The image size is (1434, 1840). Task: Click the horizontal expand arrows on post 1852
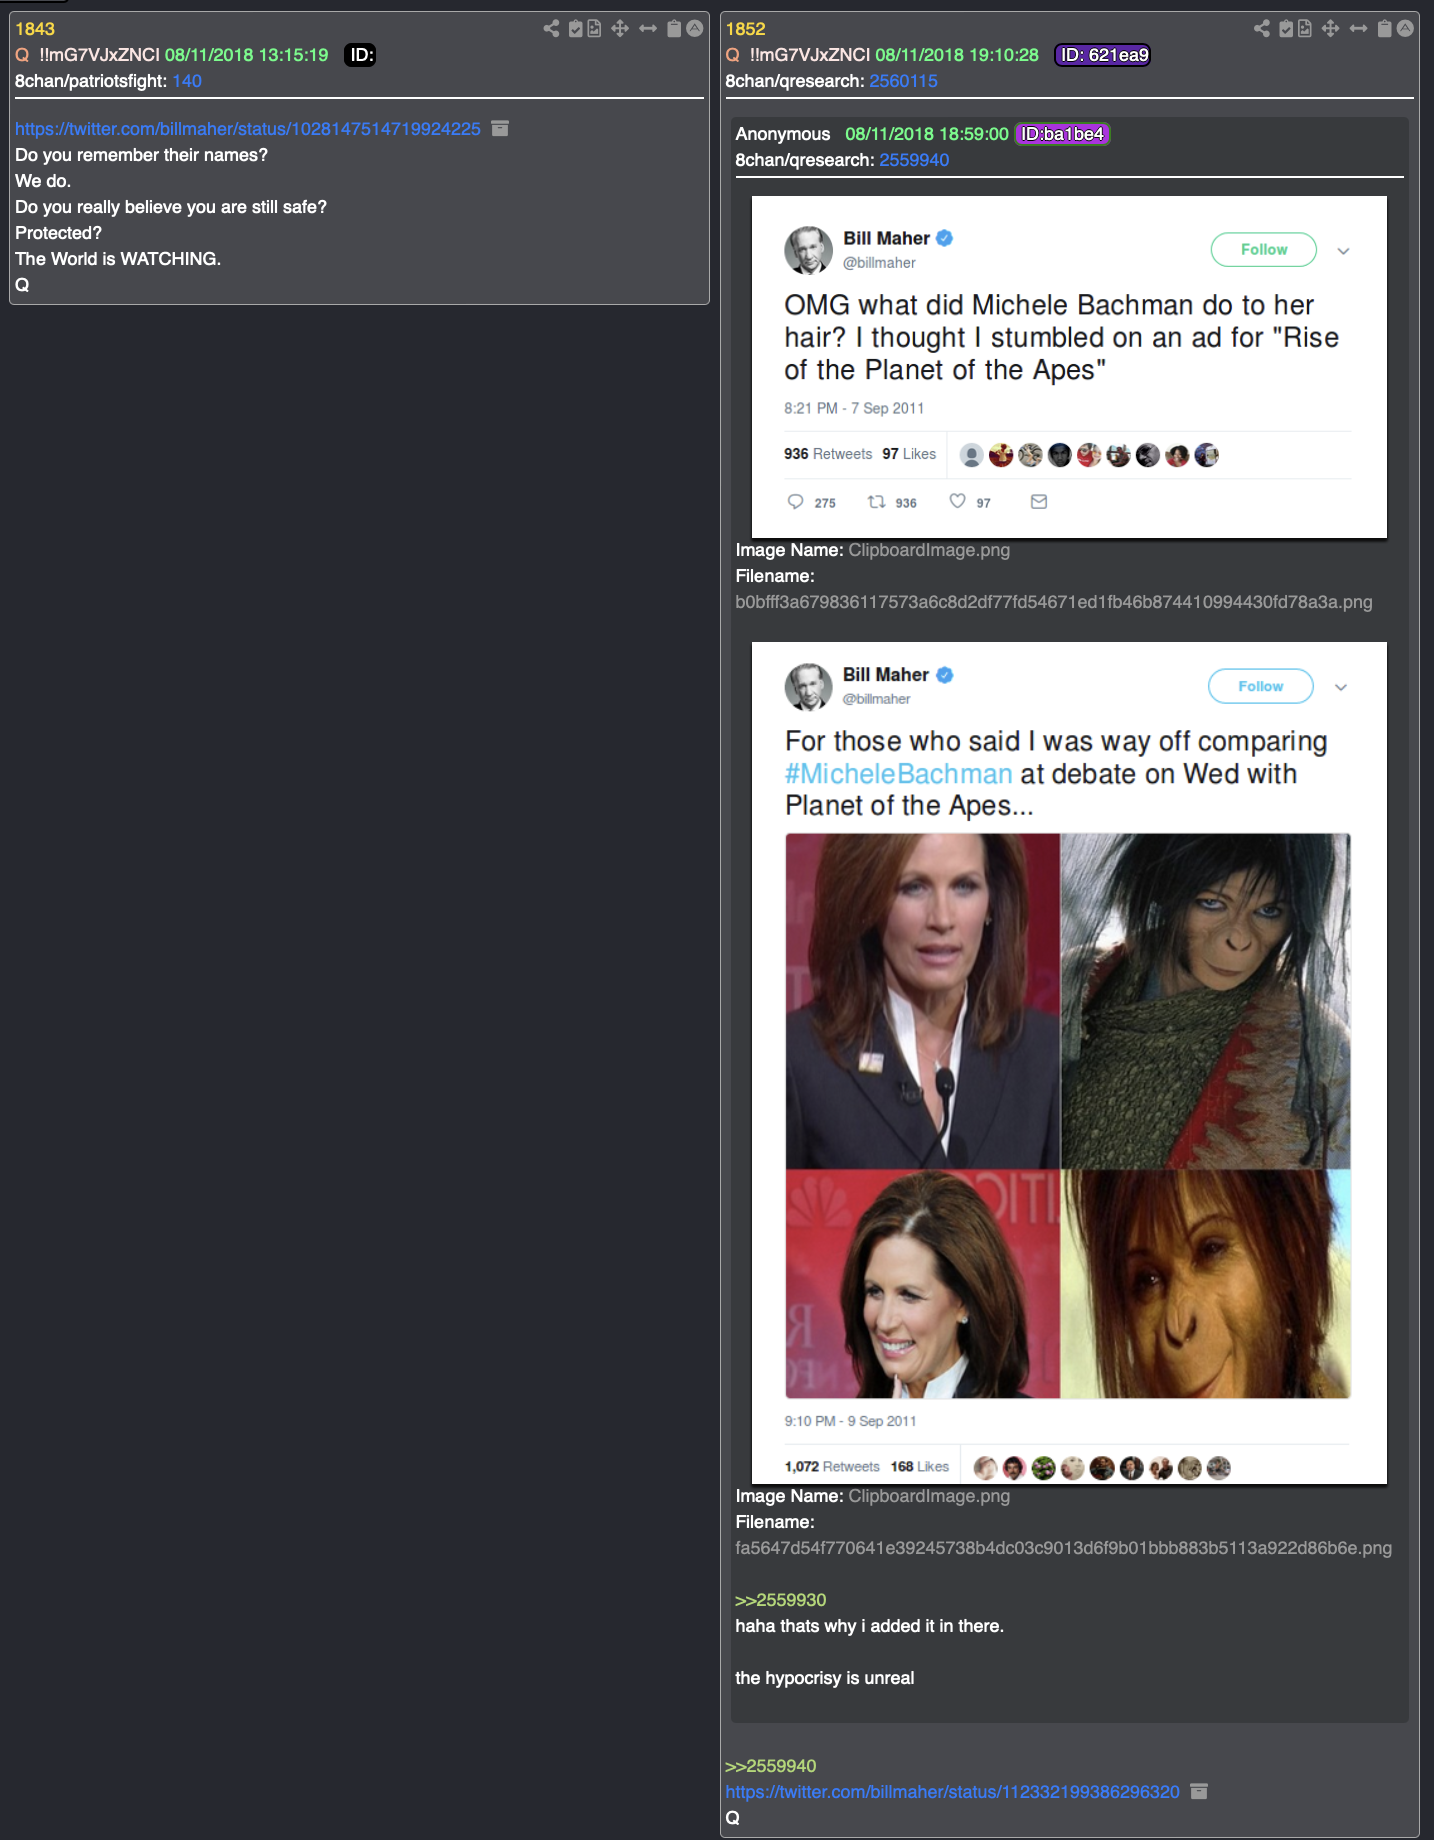point(1358,28)
